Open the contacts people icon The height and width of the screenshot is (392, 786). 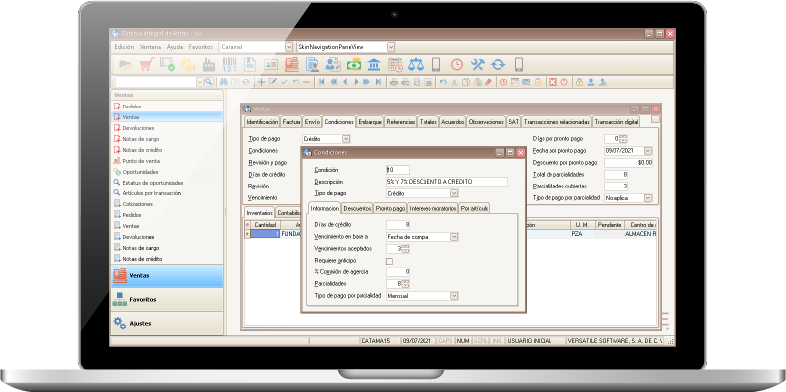333,65
